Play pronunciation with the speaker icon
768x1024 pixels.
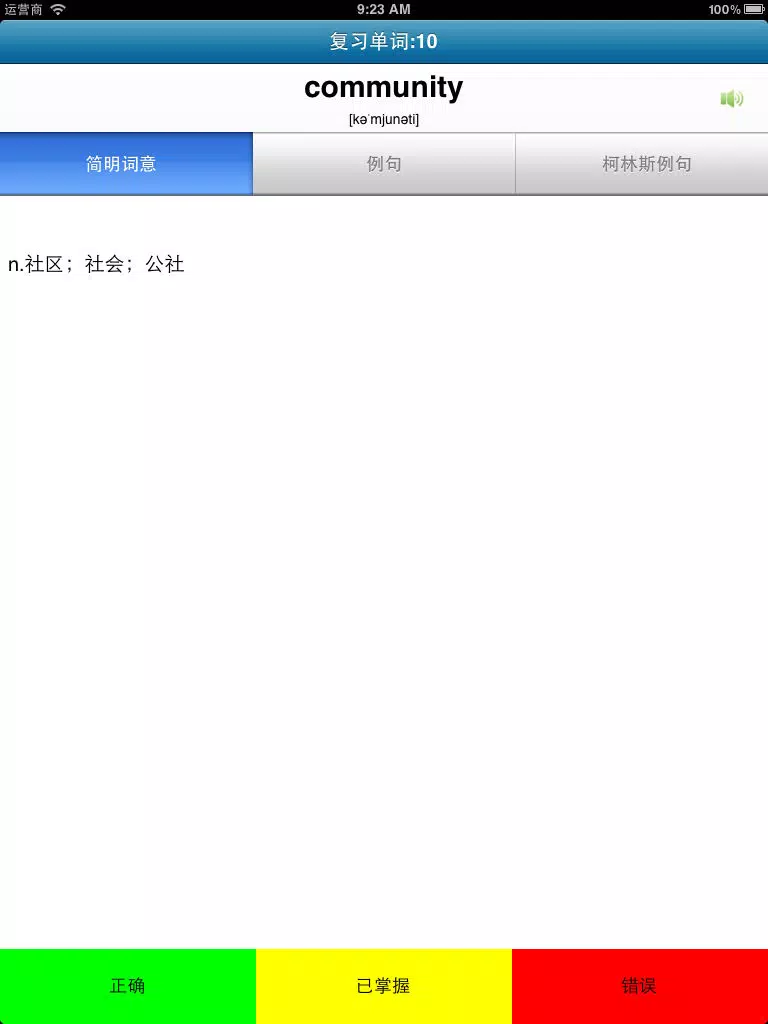coord(731,99)
